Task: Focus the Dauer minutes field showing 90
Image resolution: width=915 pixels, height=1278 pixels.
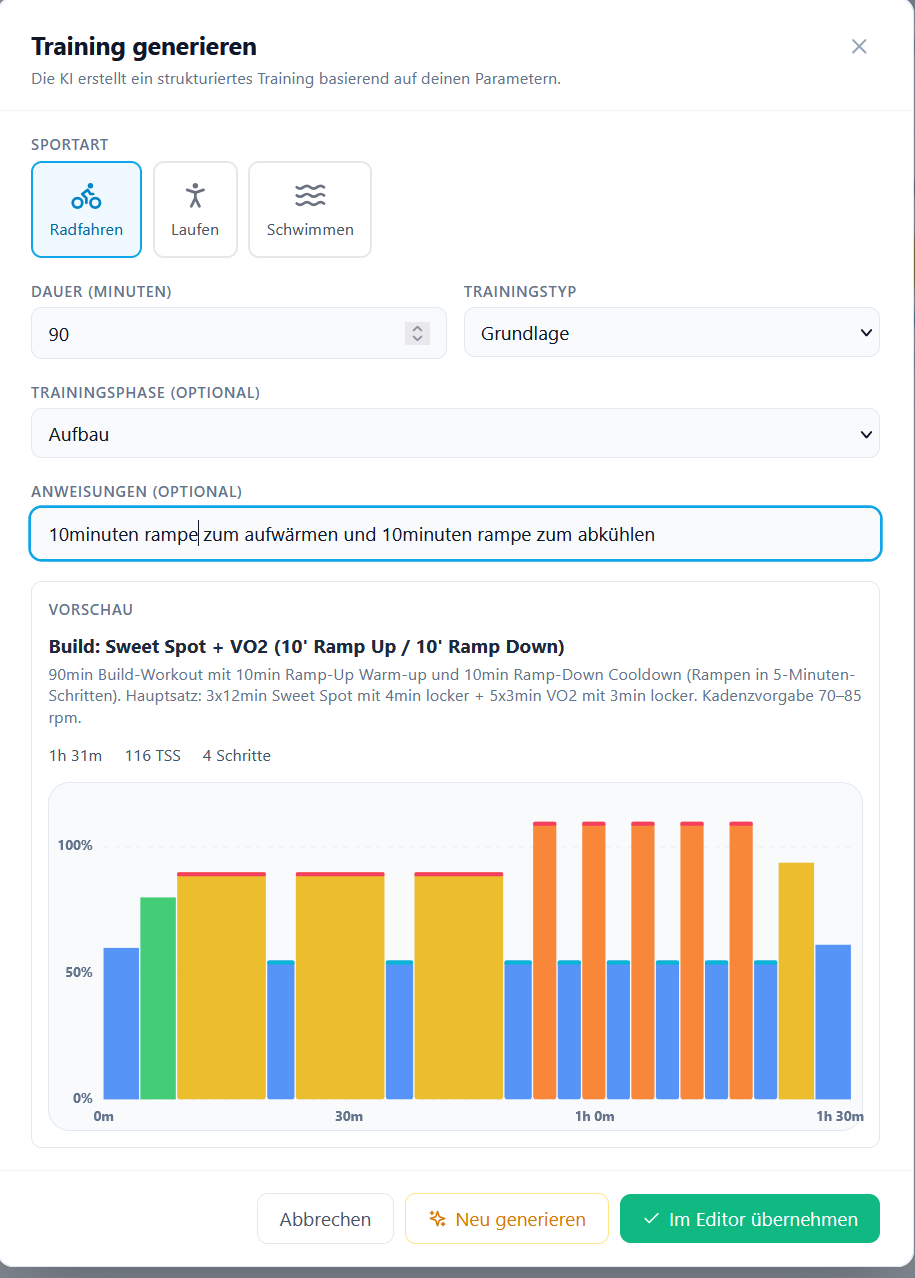Action: point(239,333)
